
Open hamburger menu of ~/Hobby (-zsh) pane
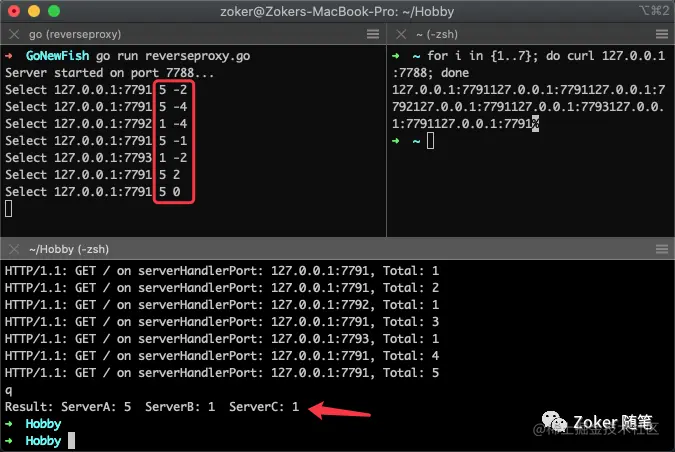662,249
